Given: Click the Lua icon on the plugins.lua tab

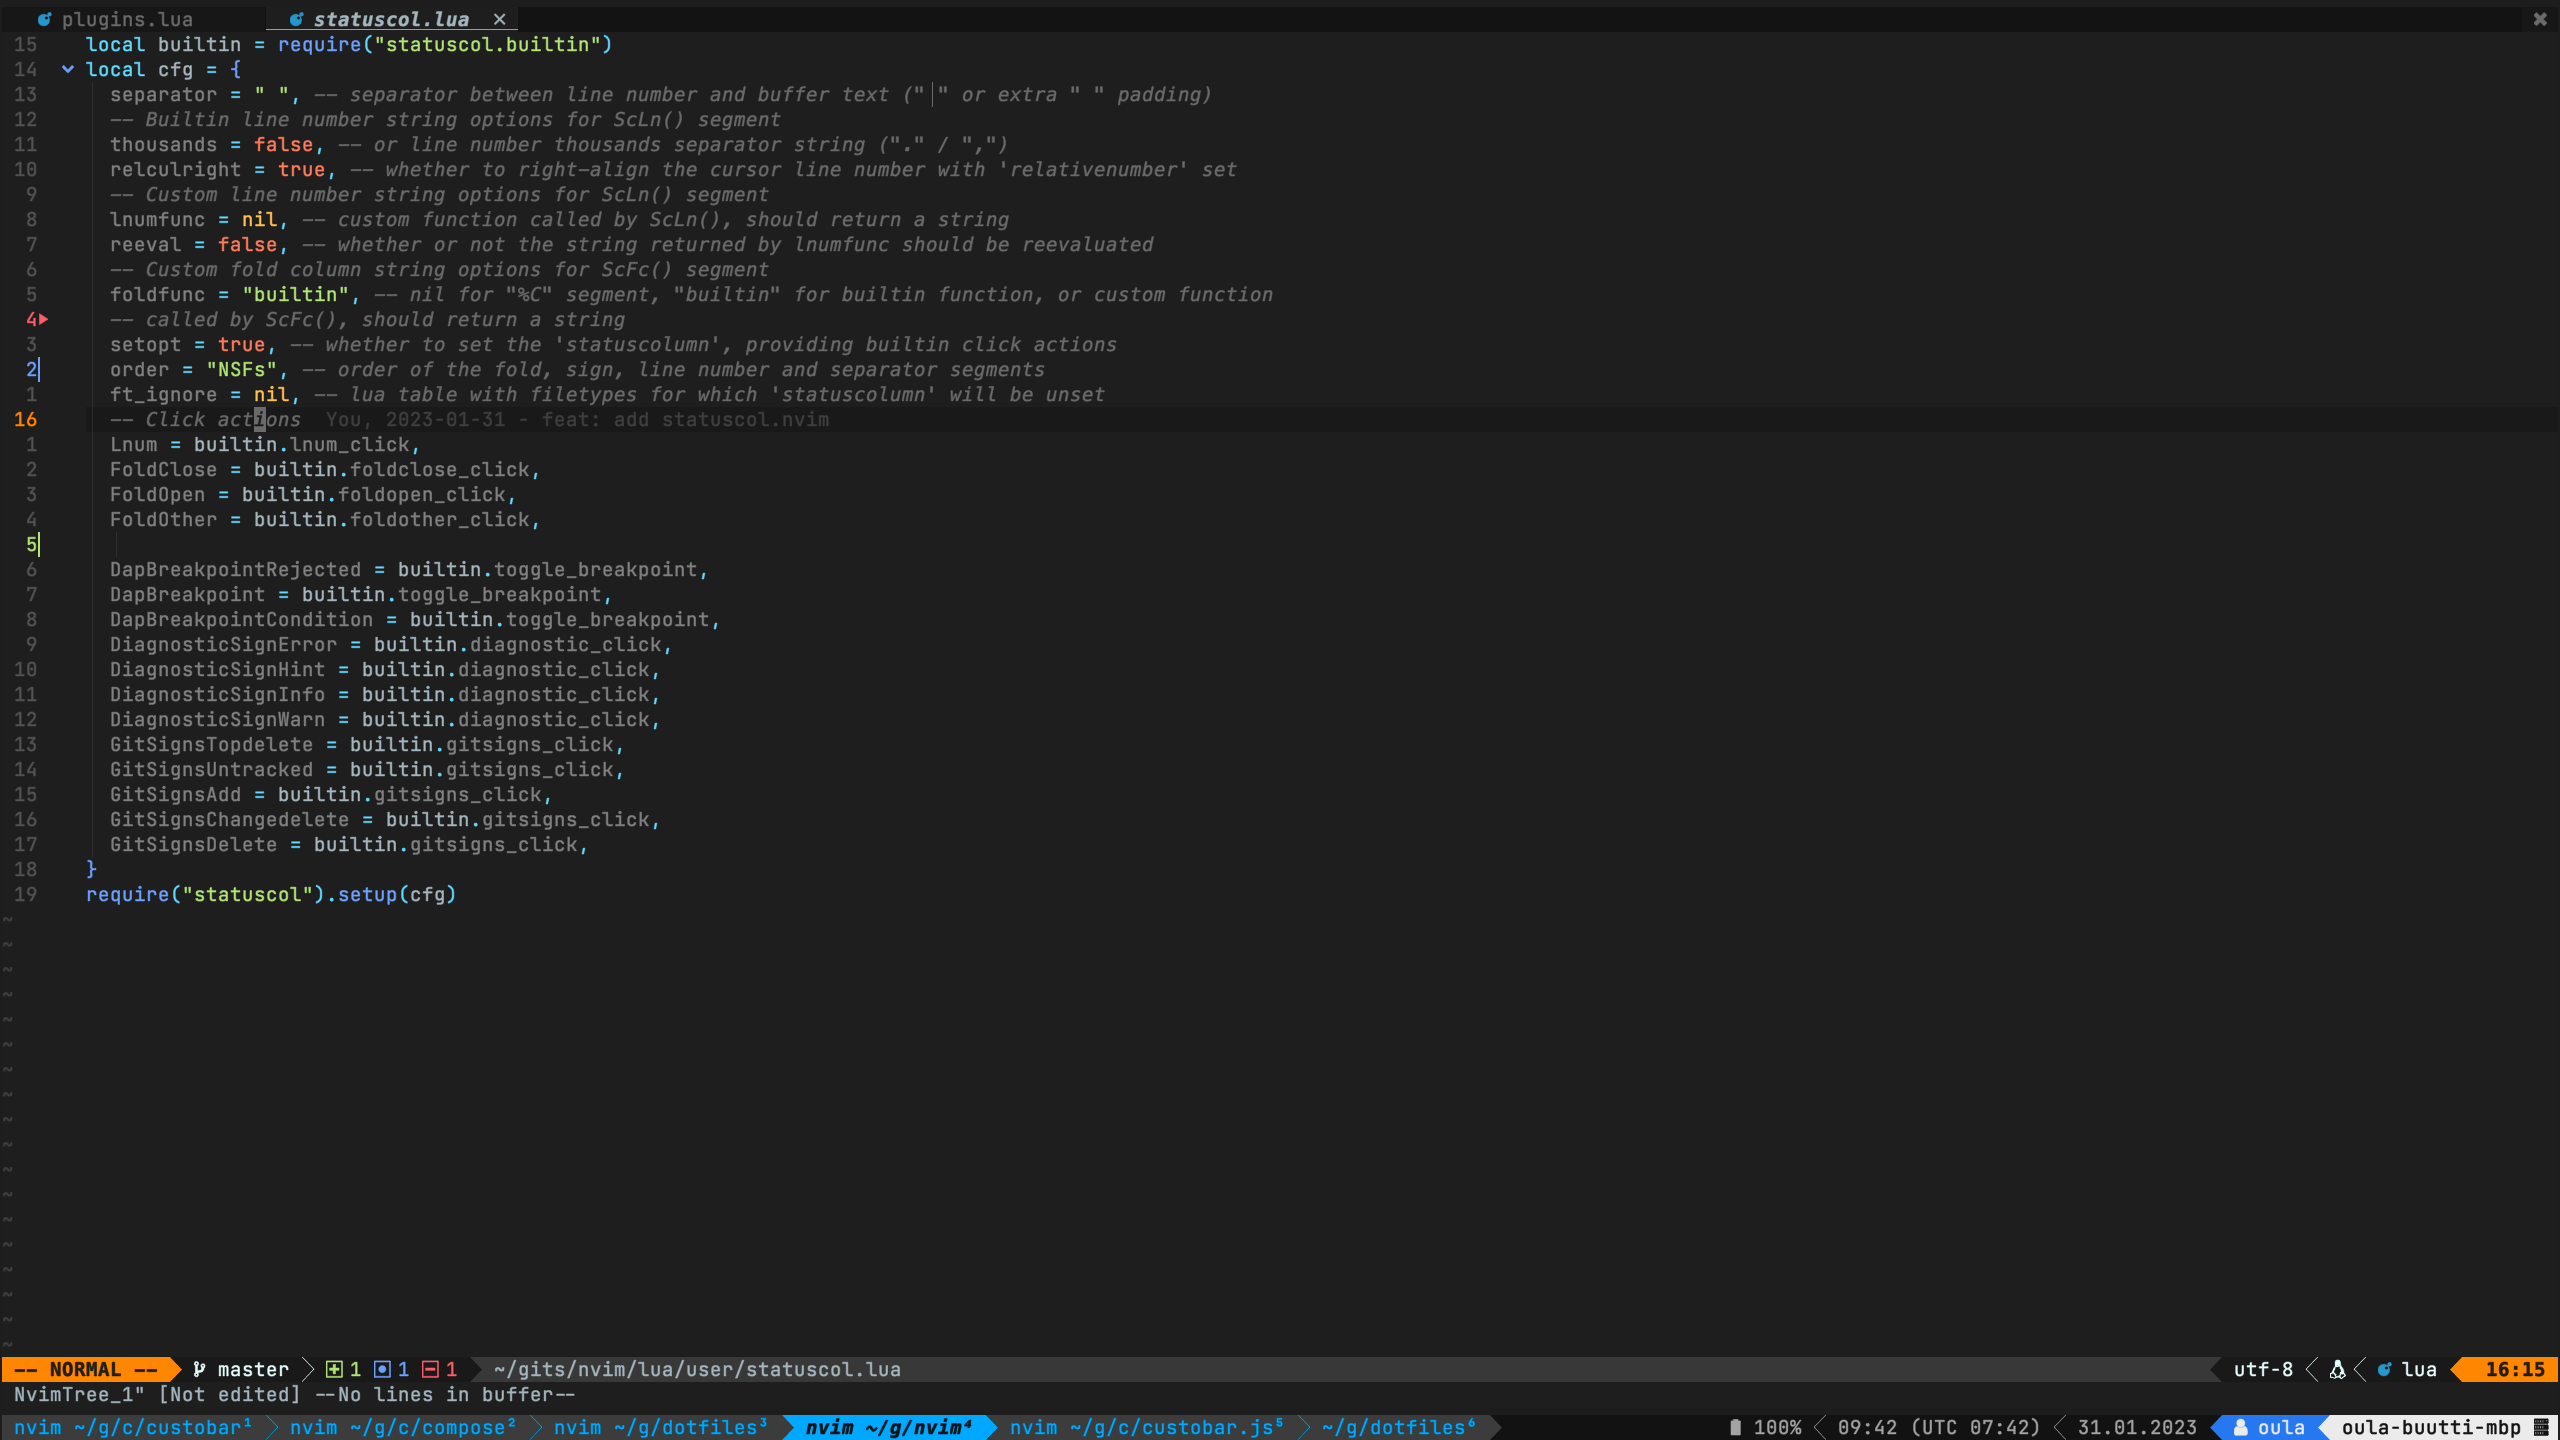Looking at the screenshot, I should (x=43, y=18).
